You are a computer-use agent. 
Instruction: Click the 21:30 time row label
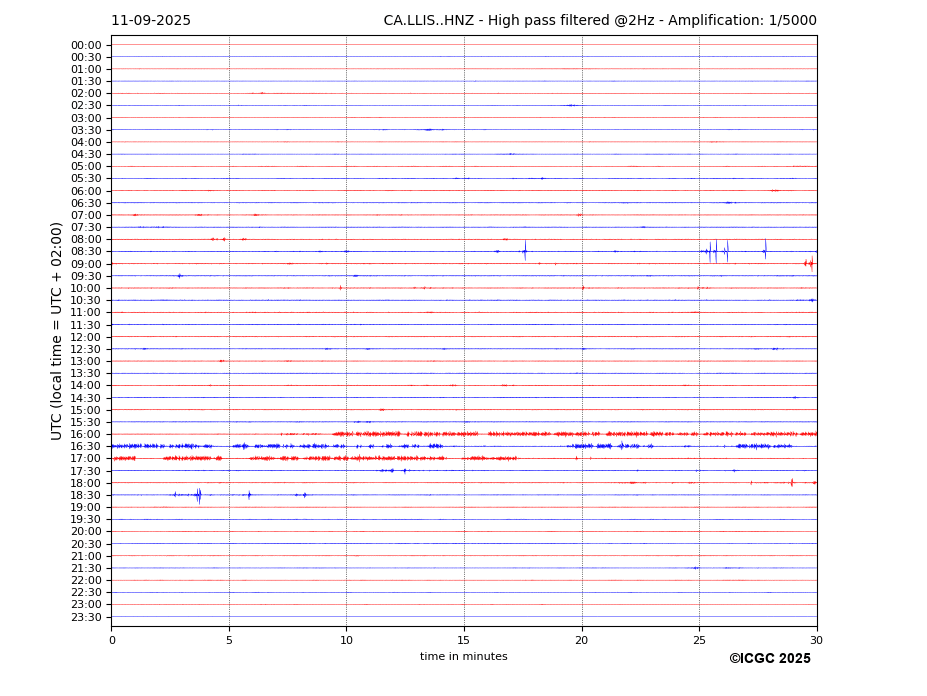coord(86,568)
